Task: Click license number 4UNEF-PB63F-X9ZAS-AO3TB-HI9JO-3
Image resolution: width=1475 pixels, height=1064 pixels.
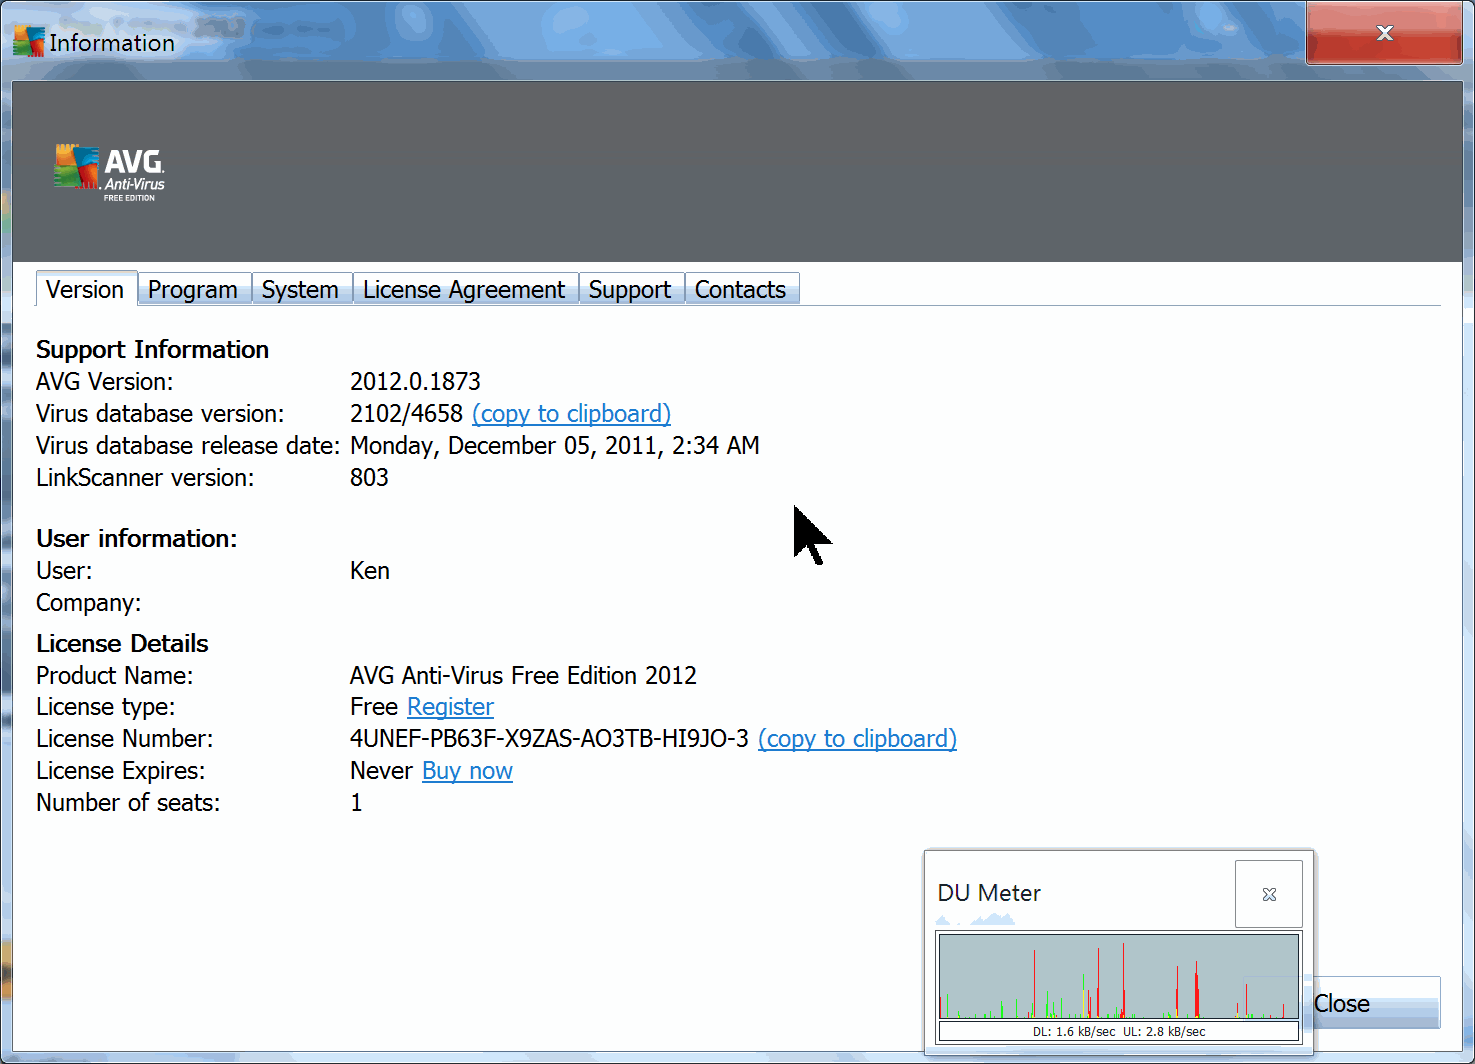Action: pyautogui.click(x=549, y=739)
